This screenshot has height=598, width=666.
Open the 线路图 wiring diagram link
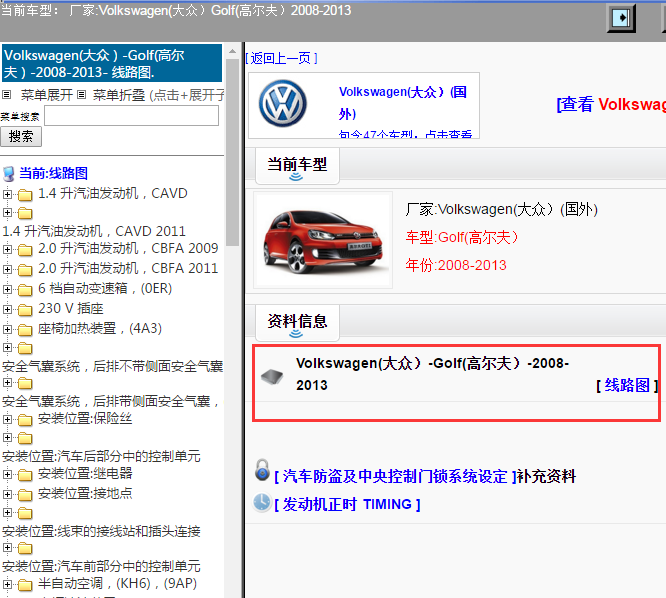[627, 385]
